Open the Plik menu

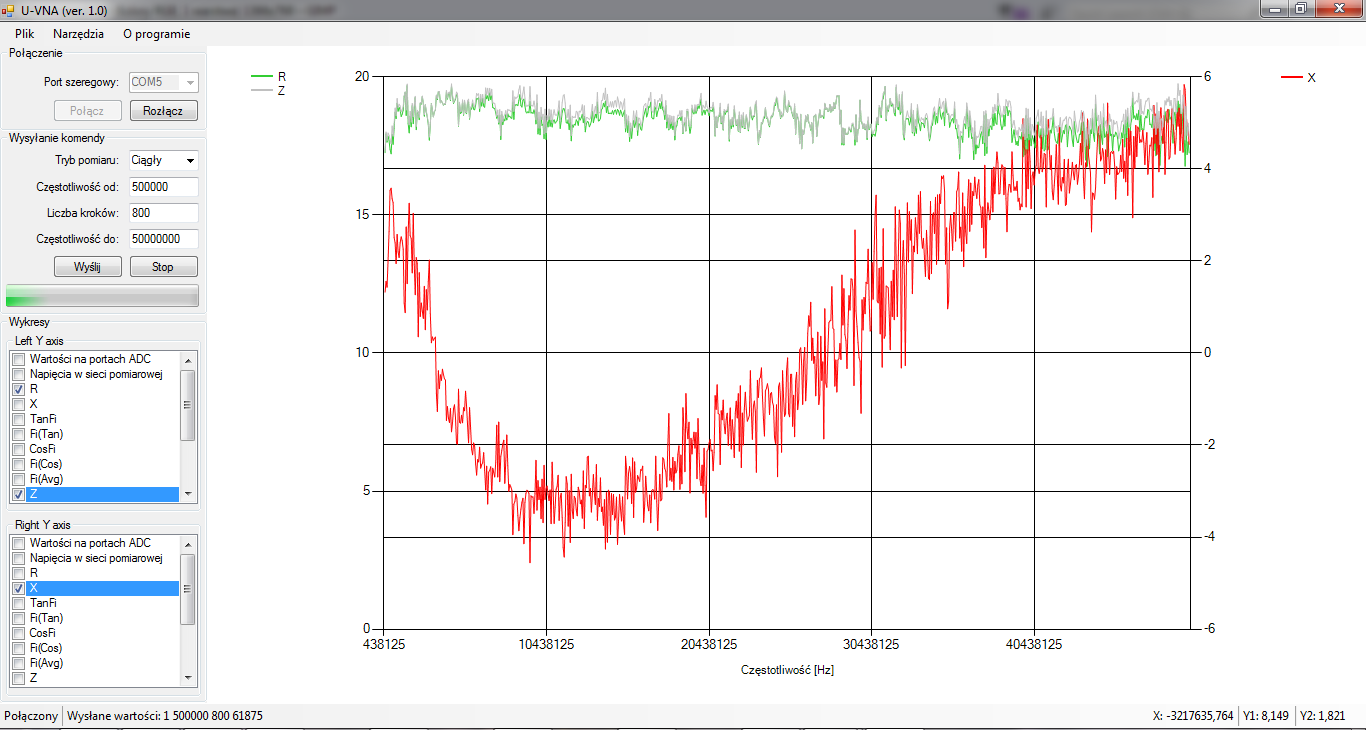click(x=24, y=33)
